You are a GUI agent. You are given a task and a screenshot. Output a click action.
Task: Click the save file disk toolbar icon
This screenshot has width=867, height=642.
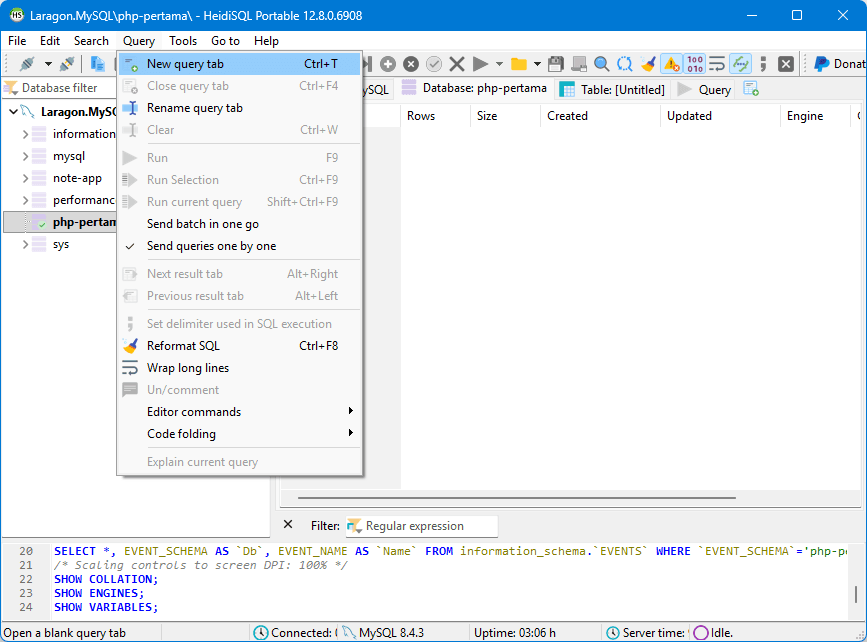point(554,62)
